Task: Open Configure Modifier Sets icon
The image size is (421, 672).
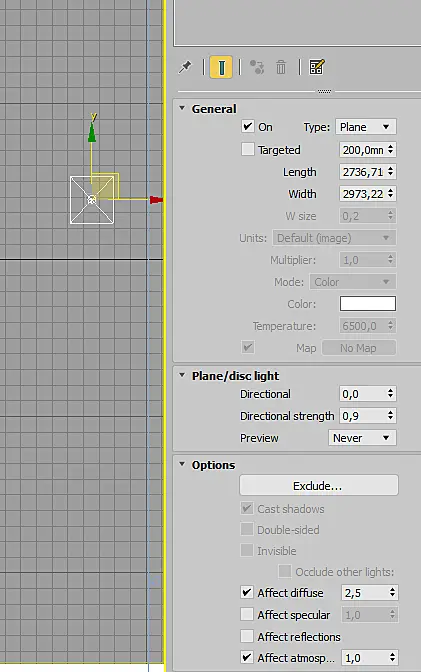Action: pos(316,67)
